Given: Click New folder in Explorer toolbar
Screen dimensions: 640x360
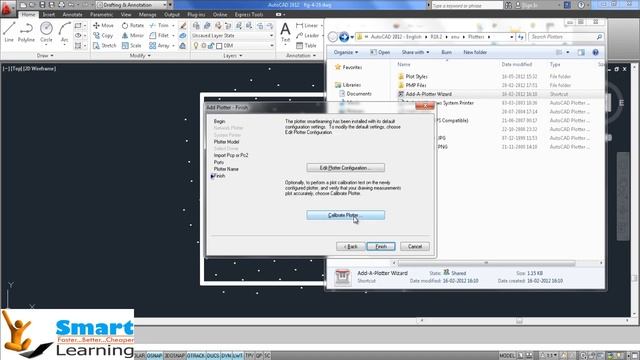Looking at the screenshot, I should [x=475, y=52].
